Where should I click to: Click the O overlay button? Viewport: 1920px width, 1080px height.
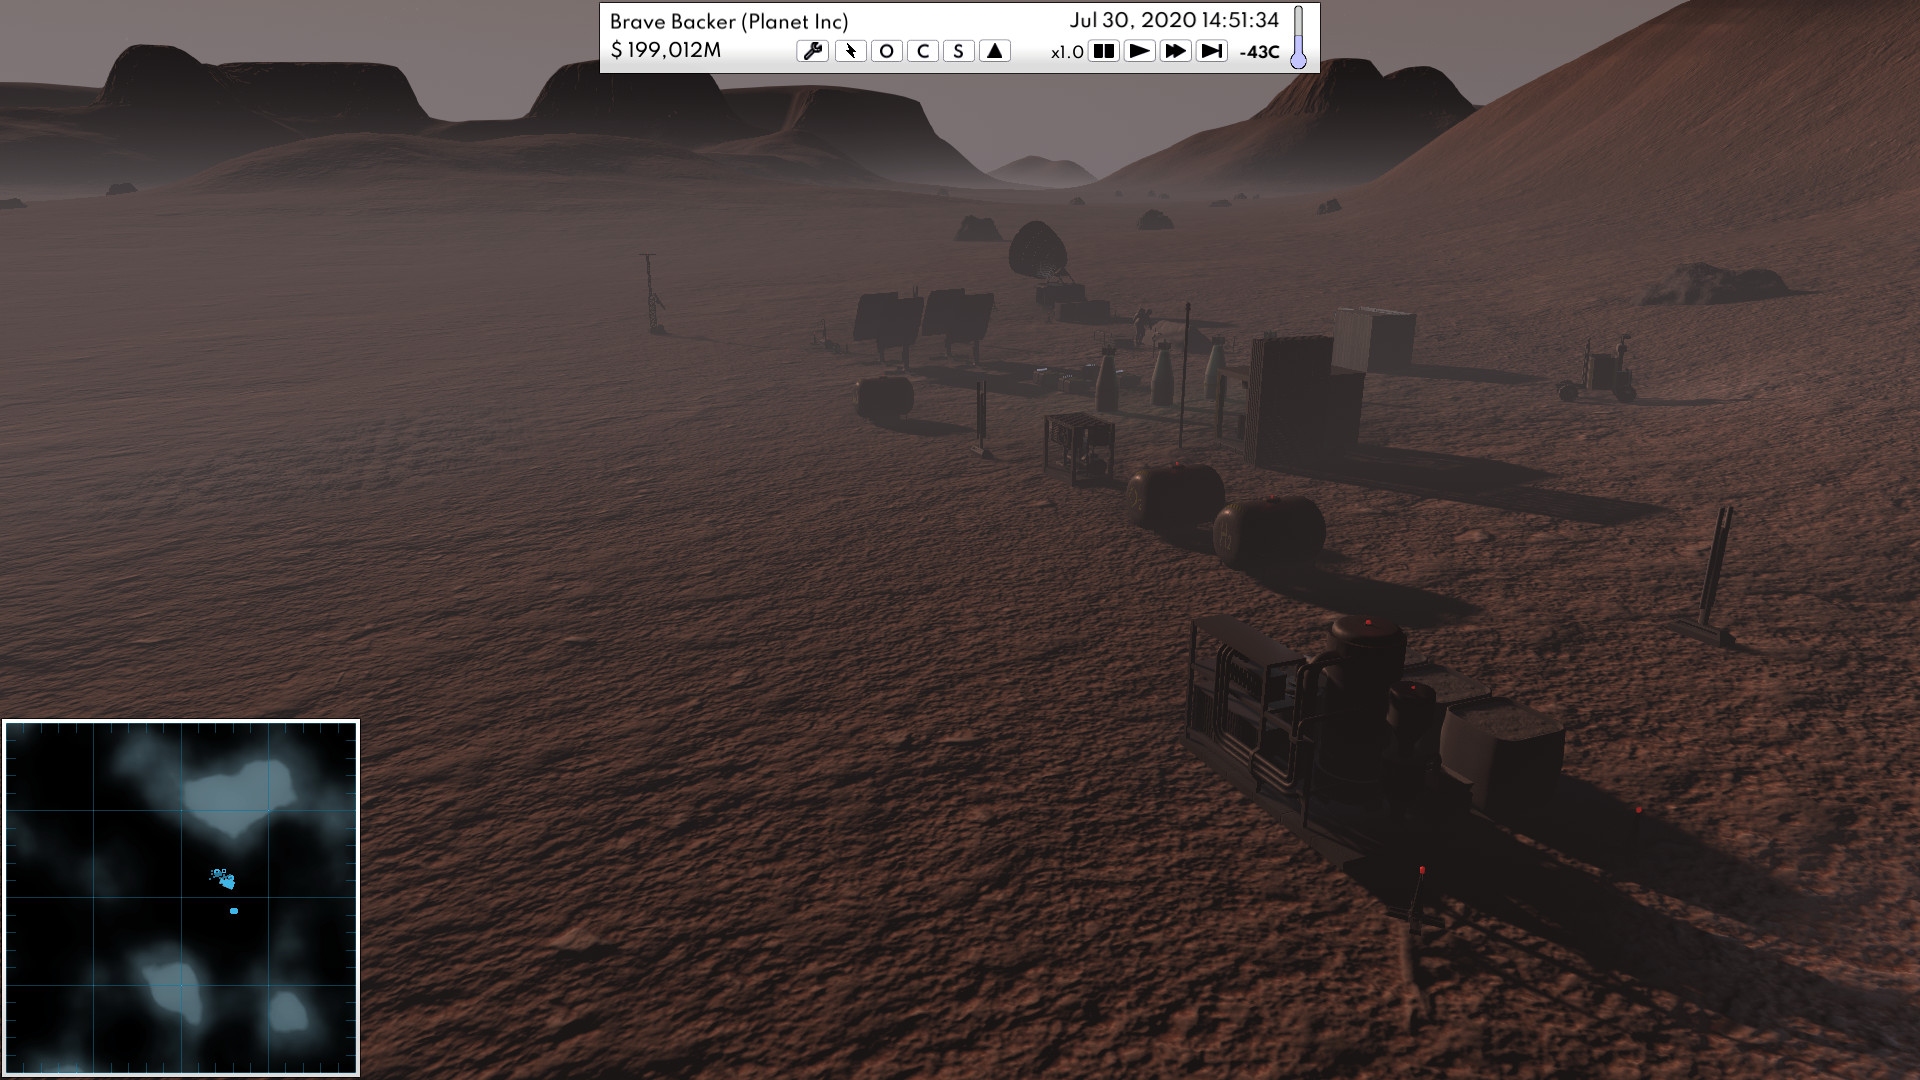pyautogui.click(x=886, y=51)
